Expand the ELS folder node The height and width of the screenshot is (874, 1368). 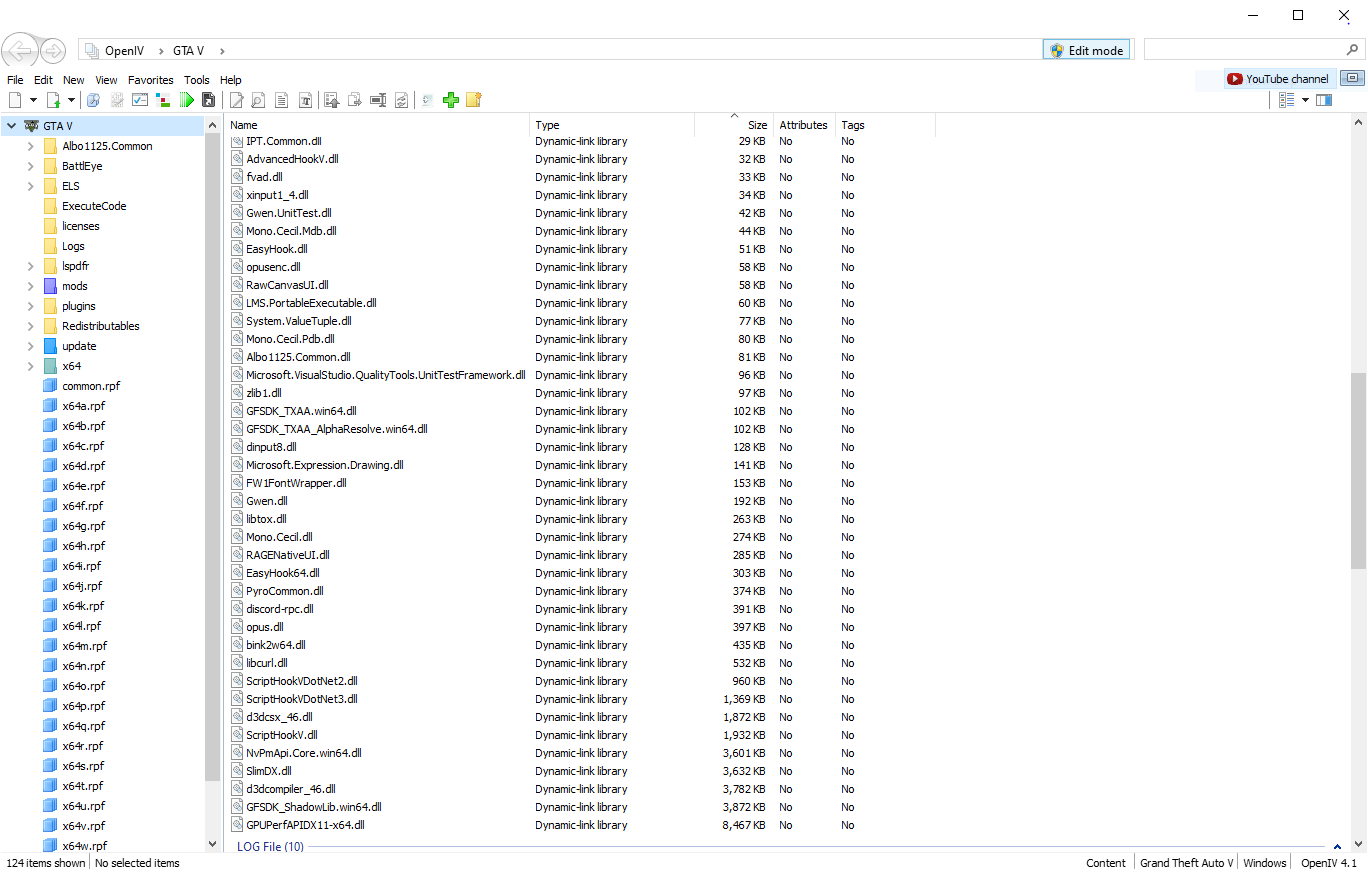click(x=31, y=186)
